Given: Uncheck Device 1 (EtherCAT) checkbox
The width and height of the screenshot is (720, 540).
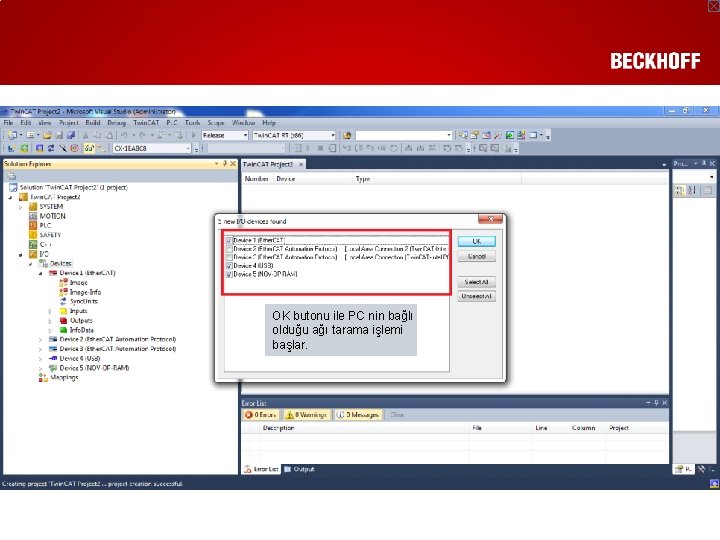Looking at the screenshot, I should [229, 240].
